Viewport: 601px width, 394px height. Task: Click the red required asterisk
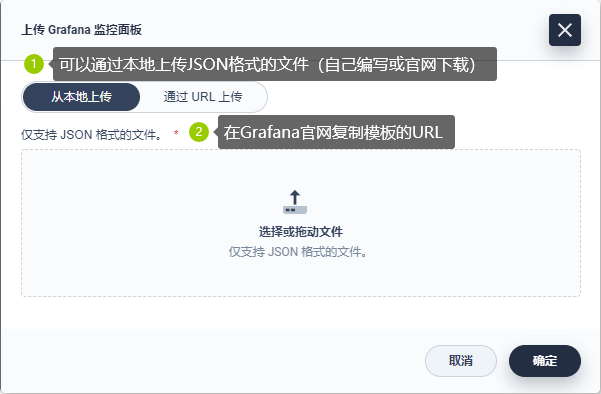click(x=176, y=133)
